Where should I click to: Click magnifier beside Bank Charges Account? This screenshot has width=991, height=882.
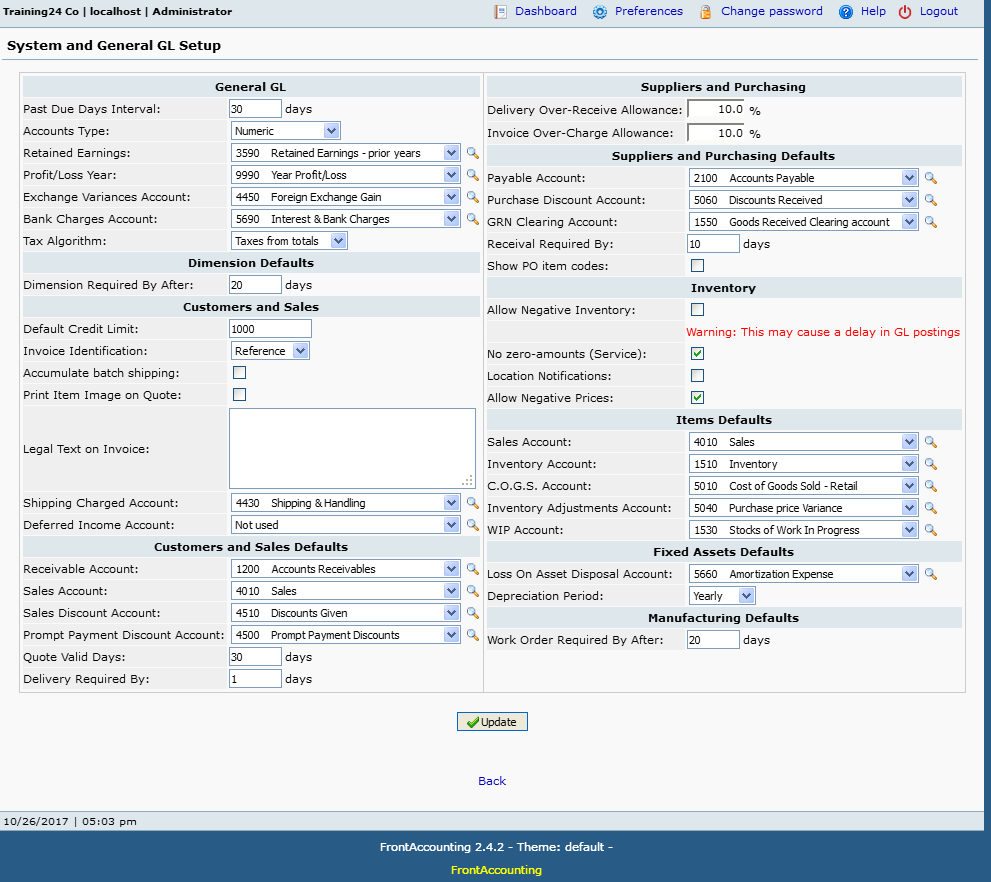click(x=472, y=219)
